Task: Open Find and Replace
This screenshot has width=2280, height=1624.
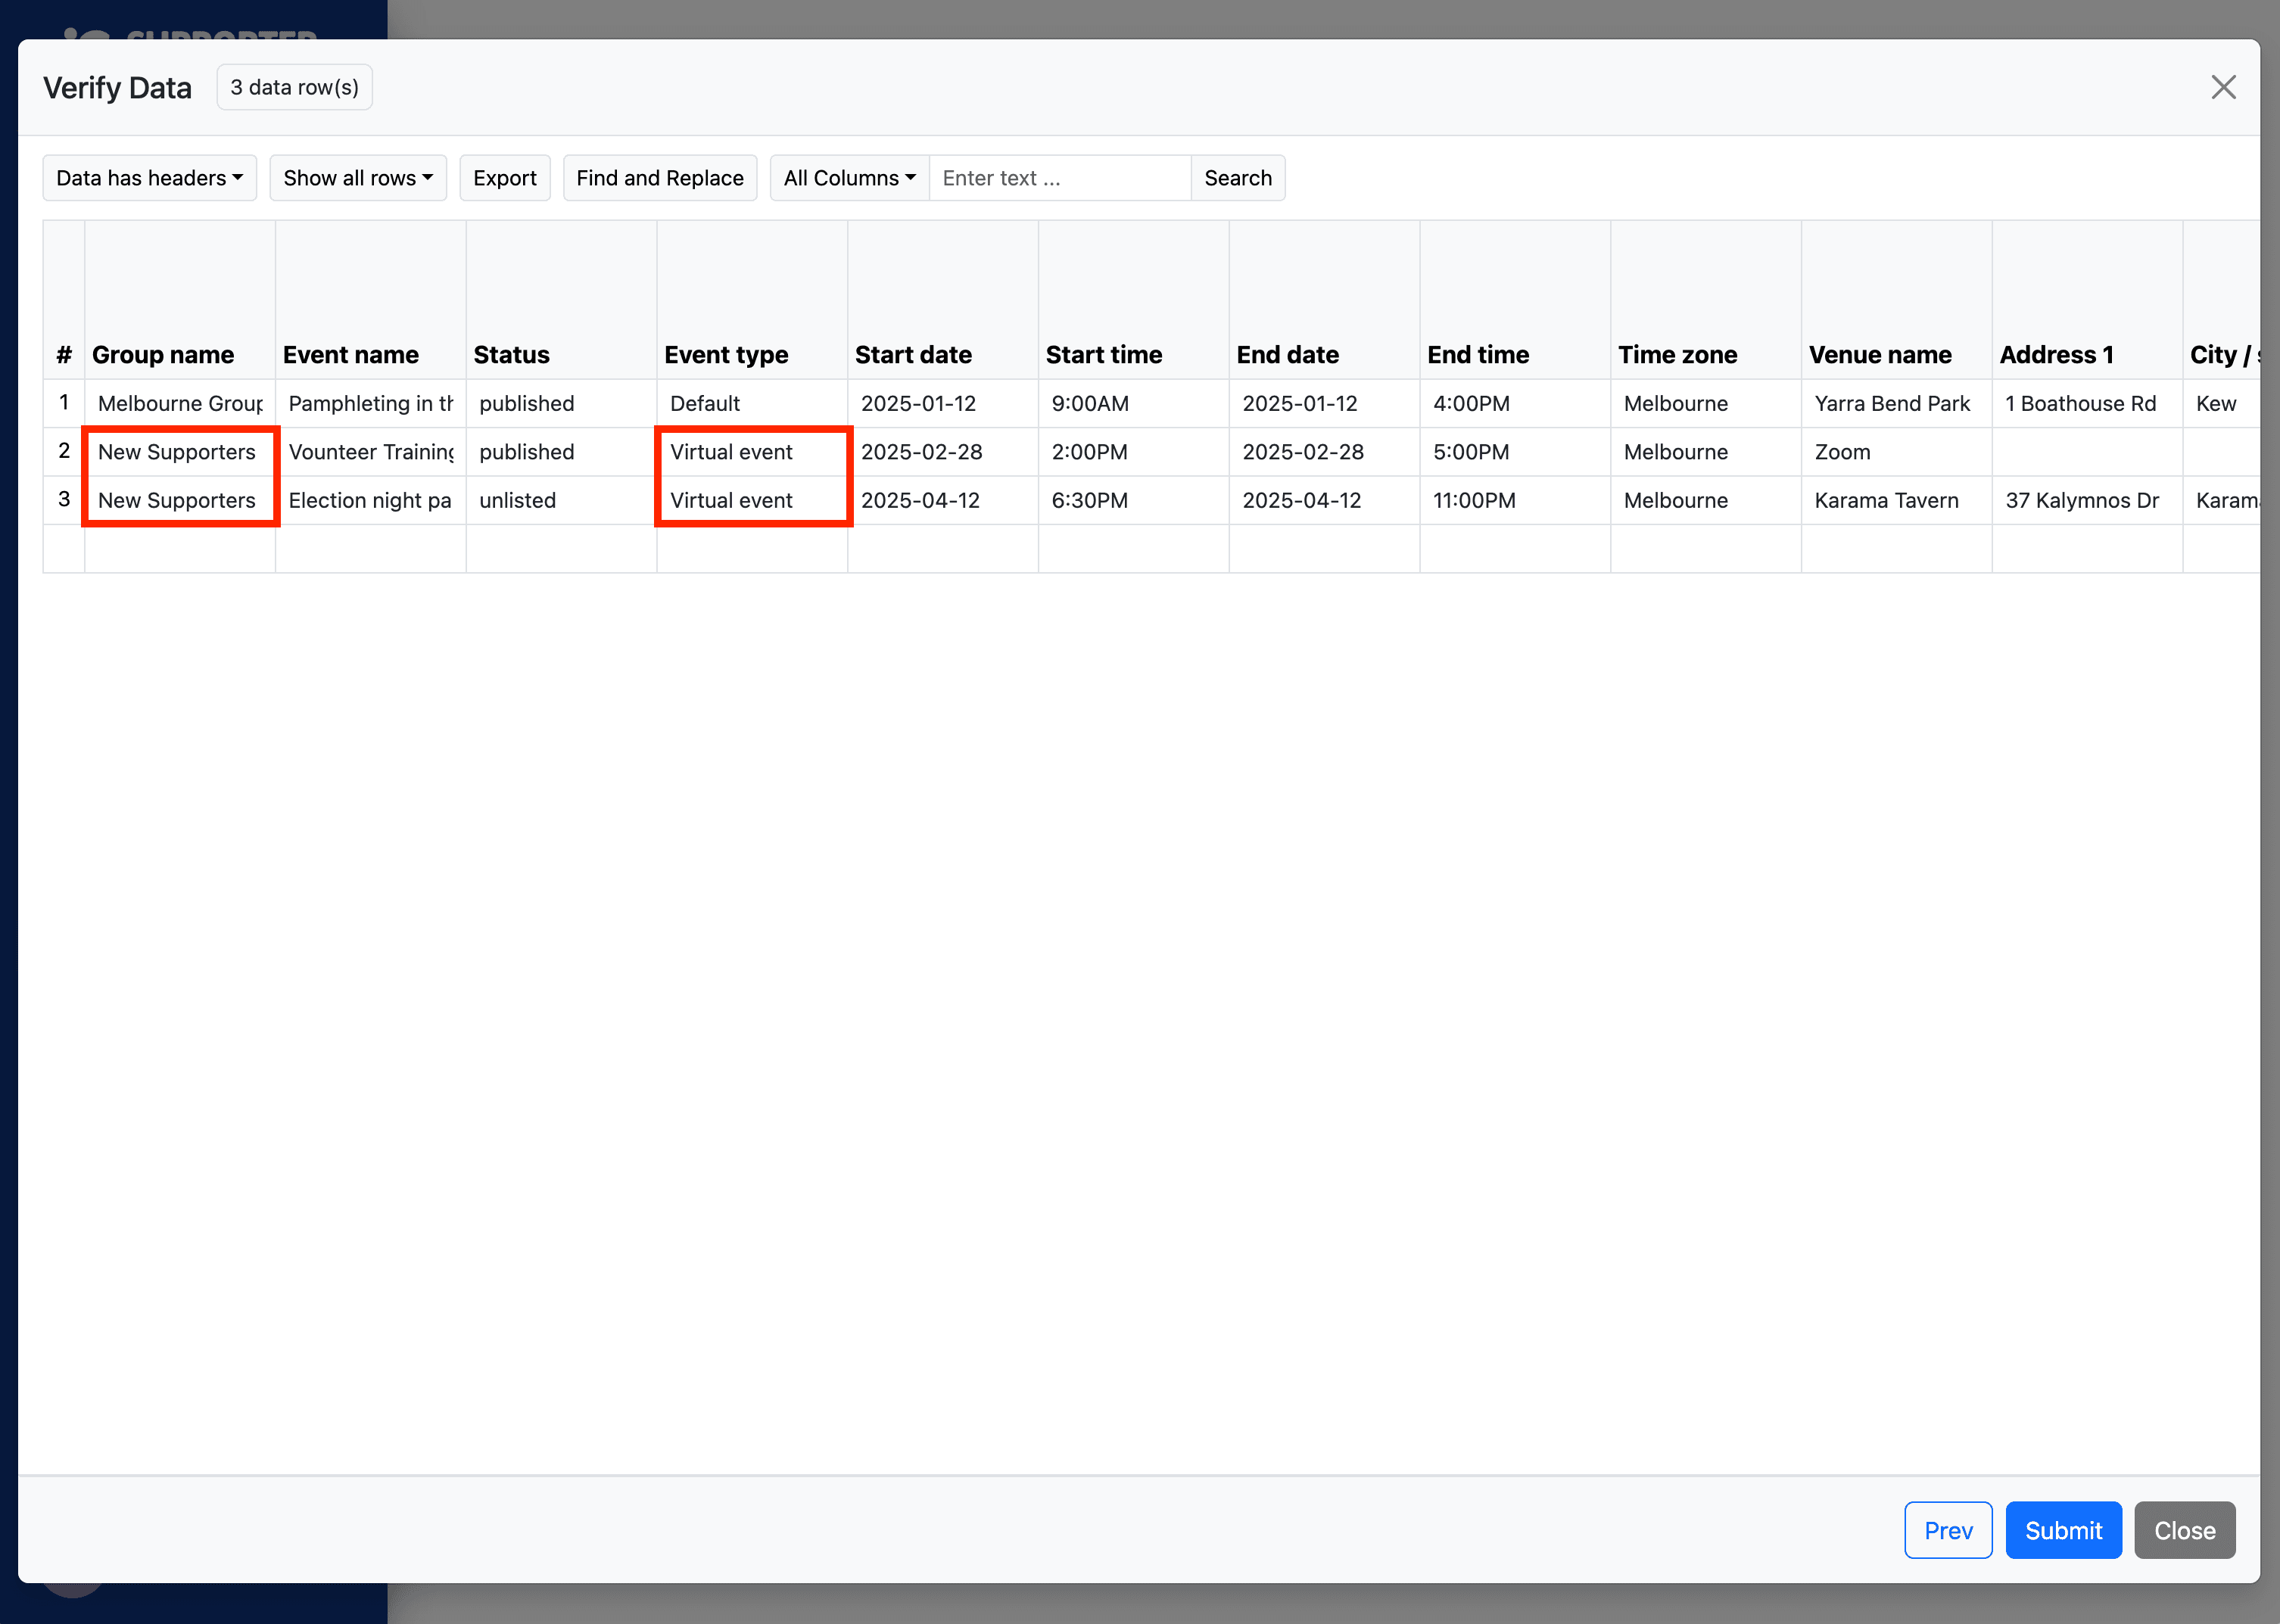Action: tap(659, 178)
